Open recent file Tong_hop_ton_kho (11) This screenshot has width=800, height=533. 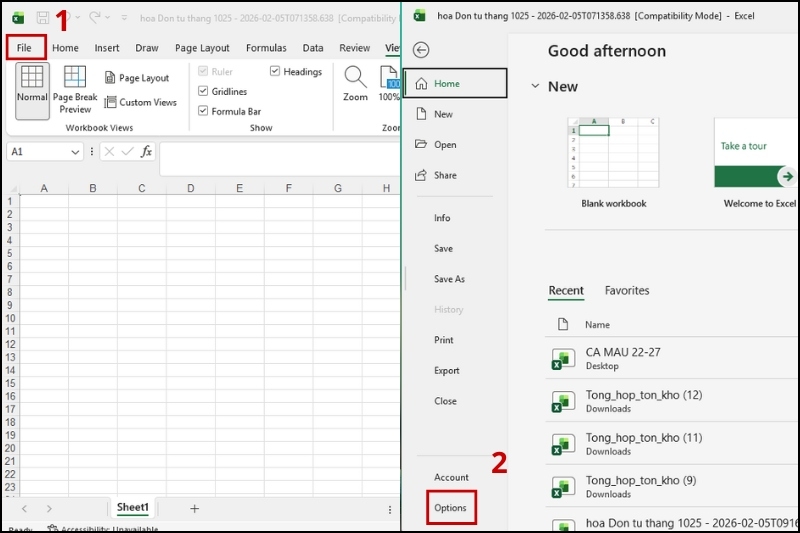[671, 444]
